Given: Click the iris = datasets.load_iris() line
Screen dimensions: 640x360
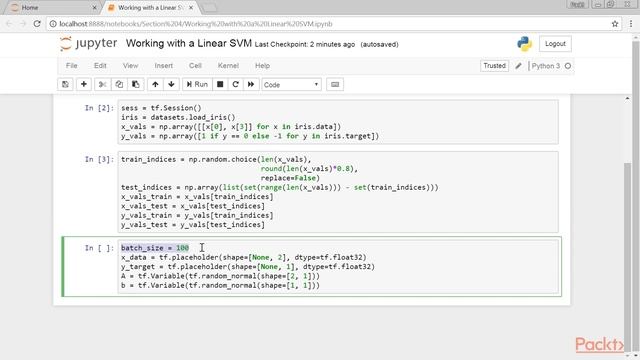Looking at the screenshot, I should pos(178,117).
